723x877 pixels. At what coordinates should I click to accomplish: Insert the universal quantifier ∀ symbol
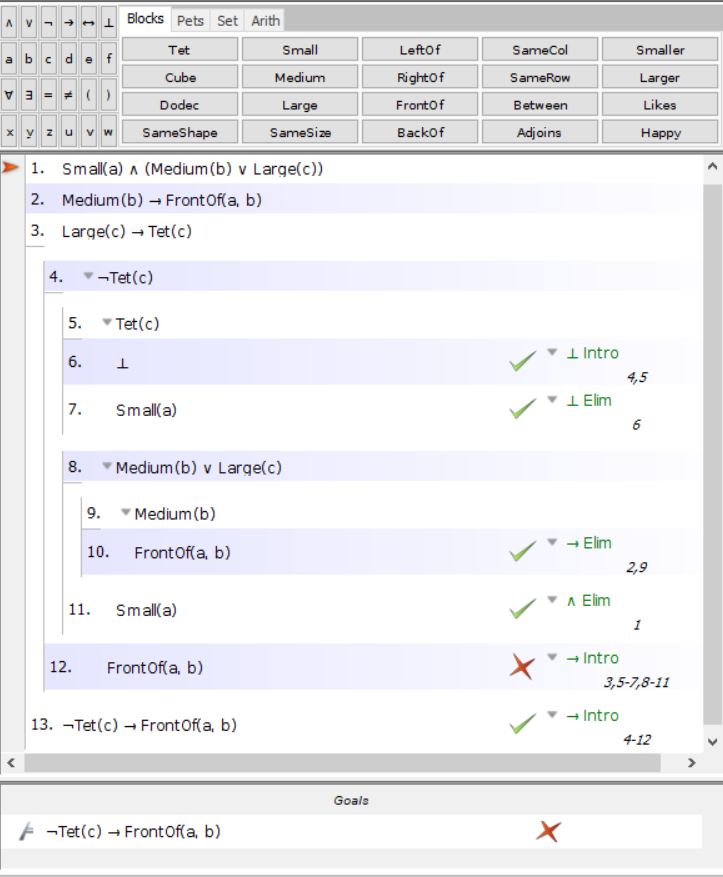[x=9, y=95]
